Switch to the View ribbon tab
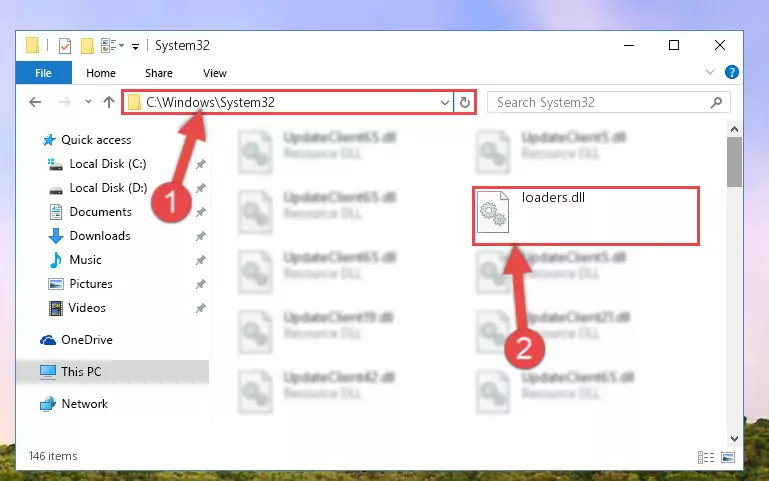Viewport: 769px width, 481px height. 215,73
